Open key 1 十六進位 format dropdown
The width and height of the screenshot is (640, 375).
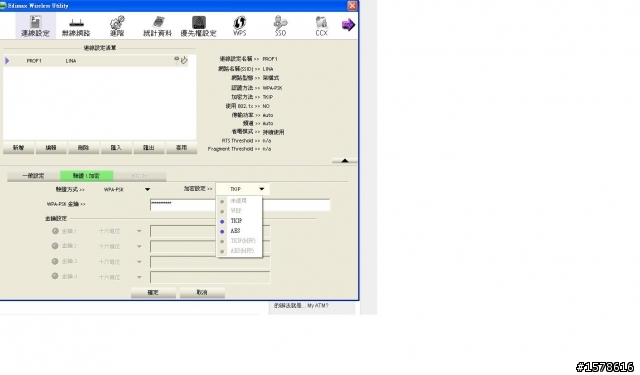click(x=139, y=231)
